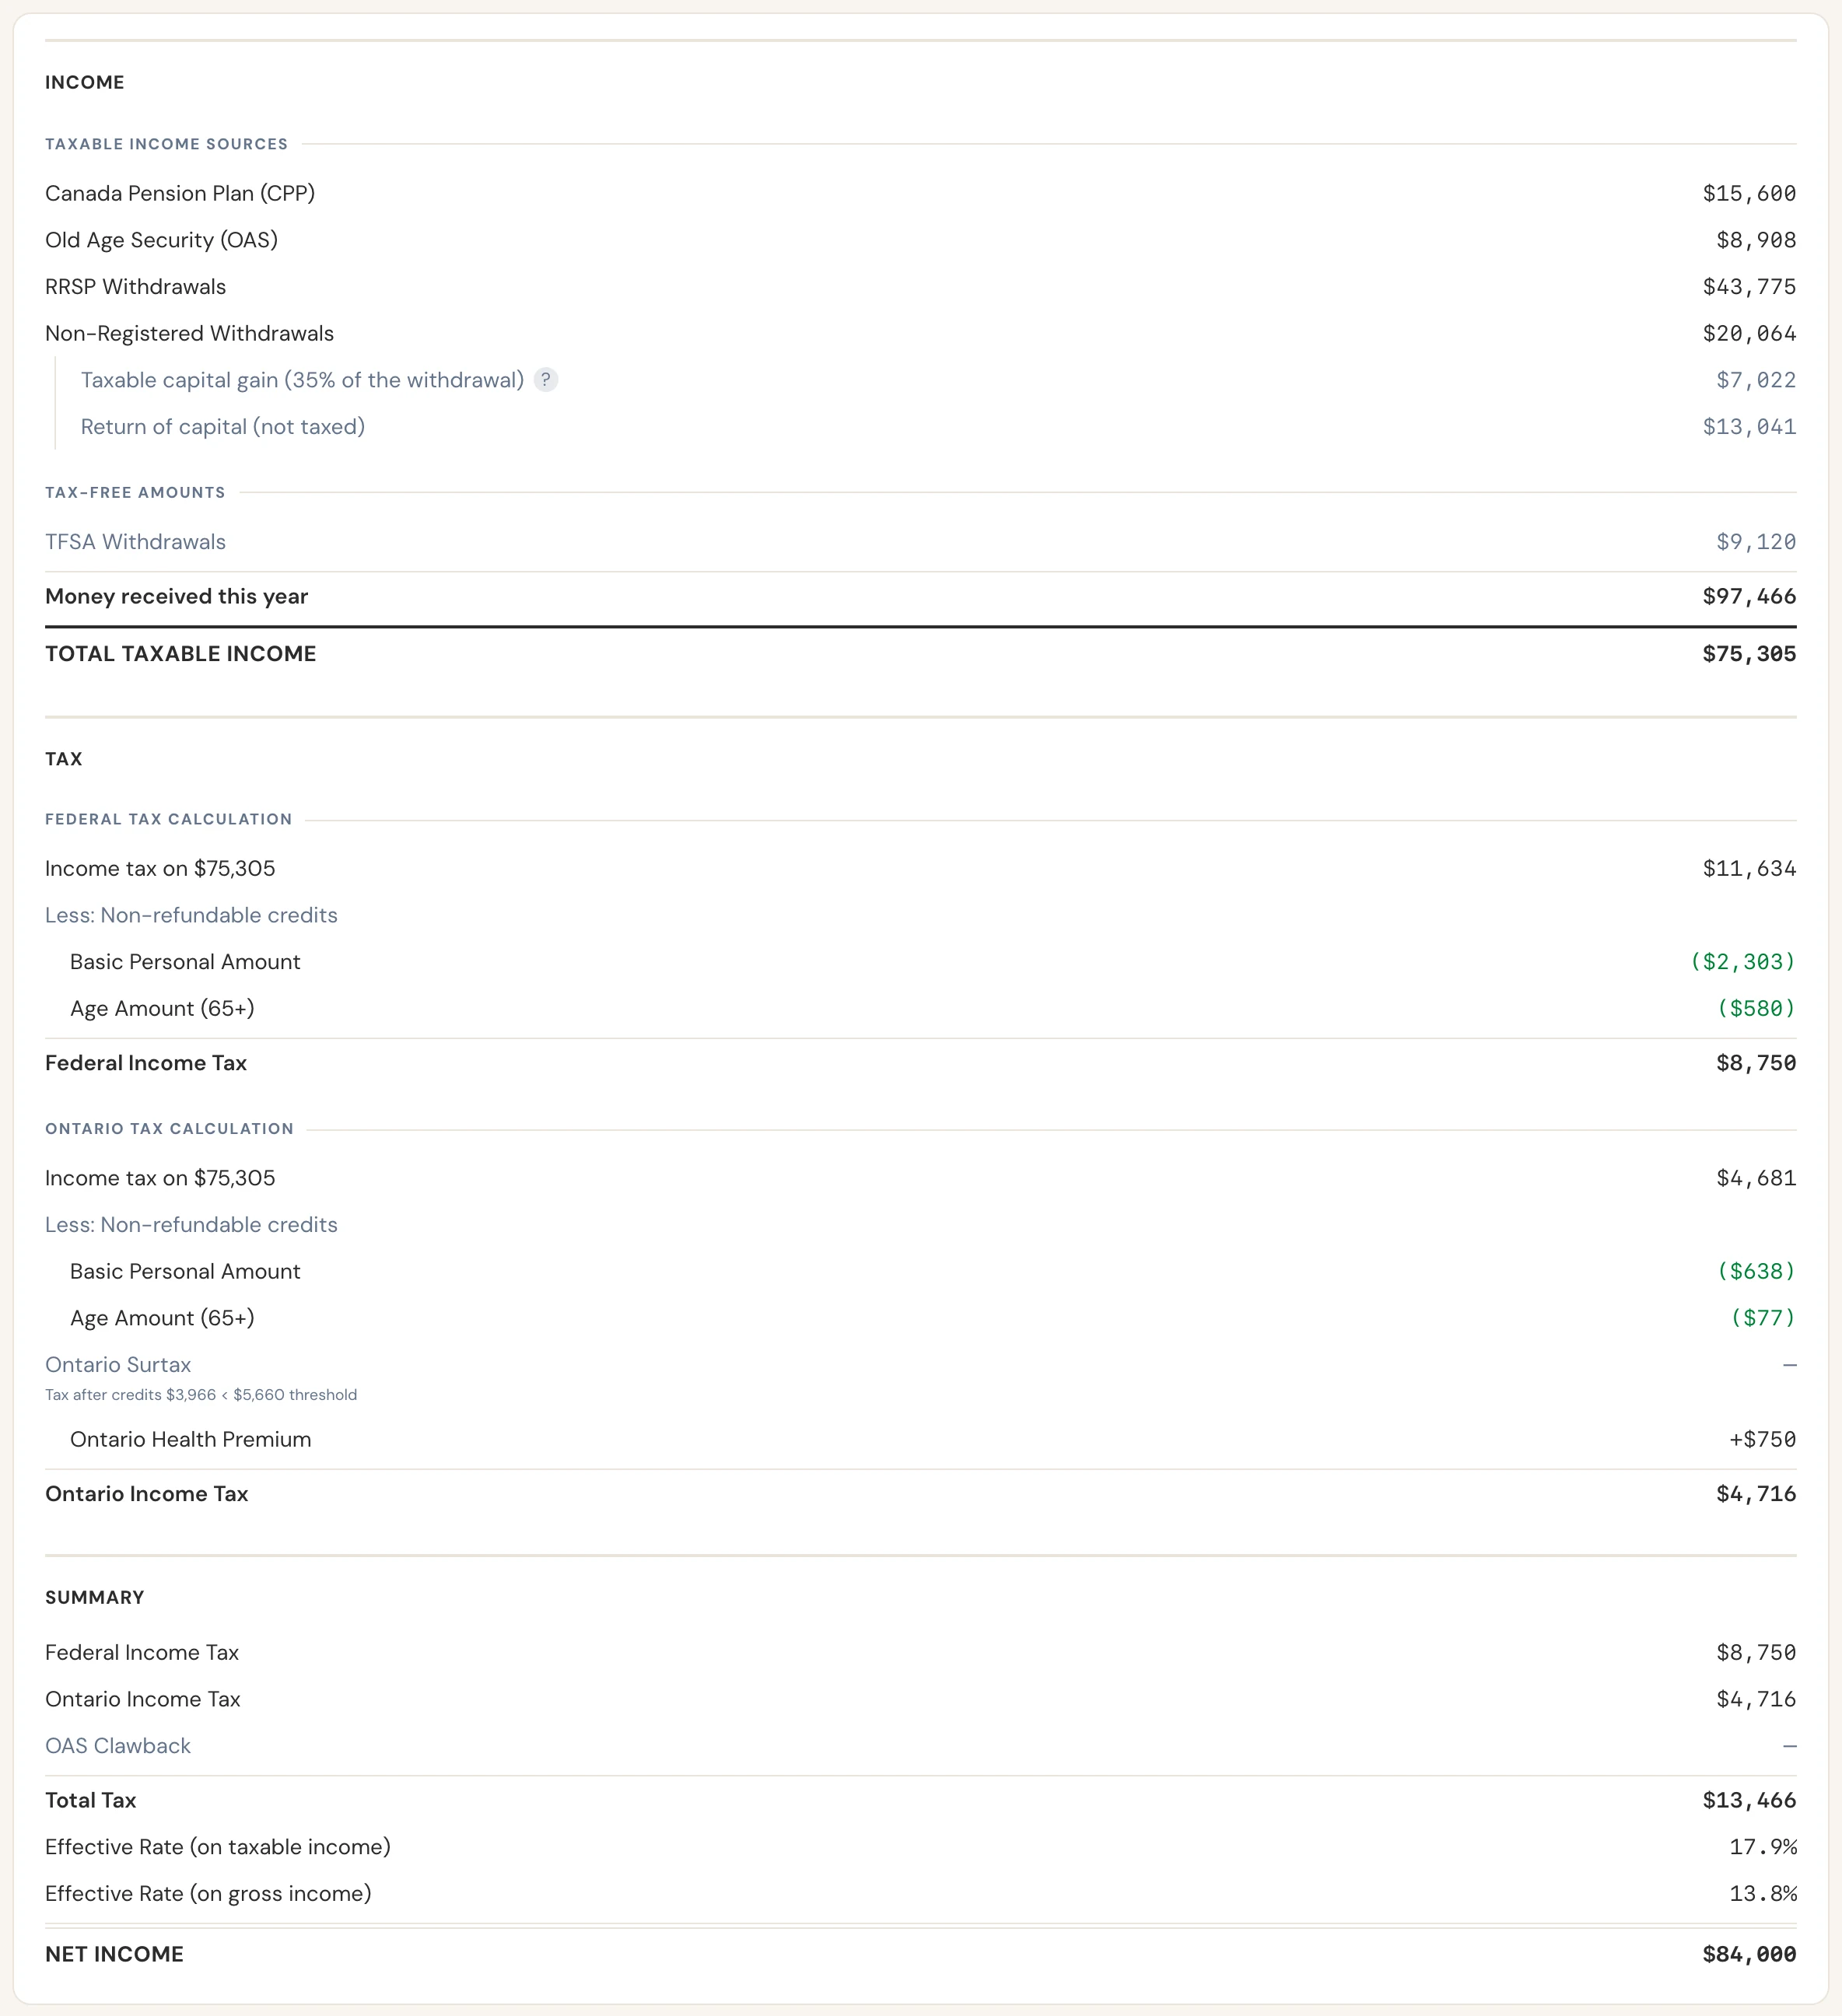Click the surtax threshold note text
The width and height of the screenshot is (1842, 2016).
(201, 1395)
